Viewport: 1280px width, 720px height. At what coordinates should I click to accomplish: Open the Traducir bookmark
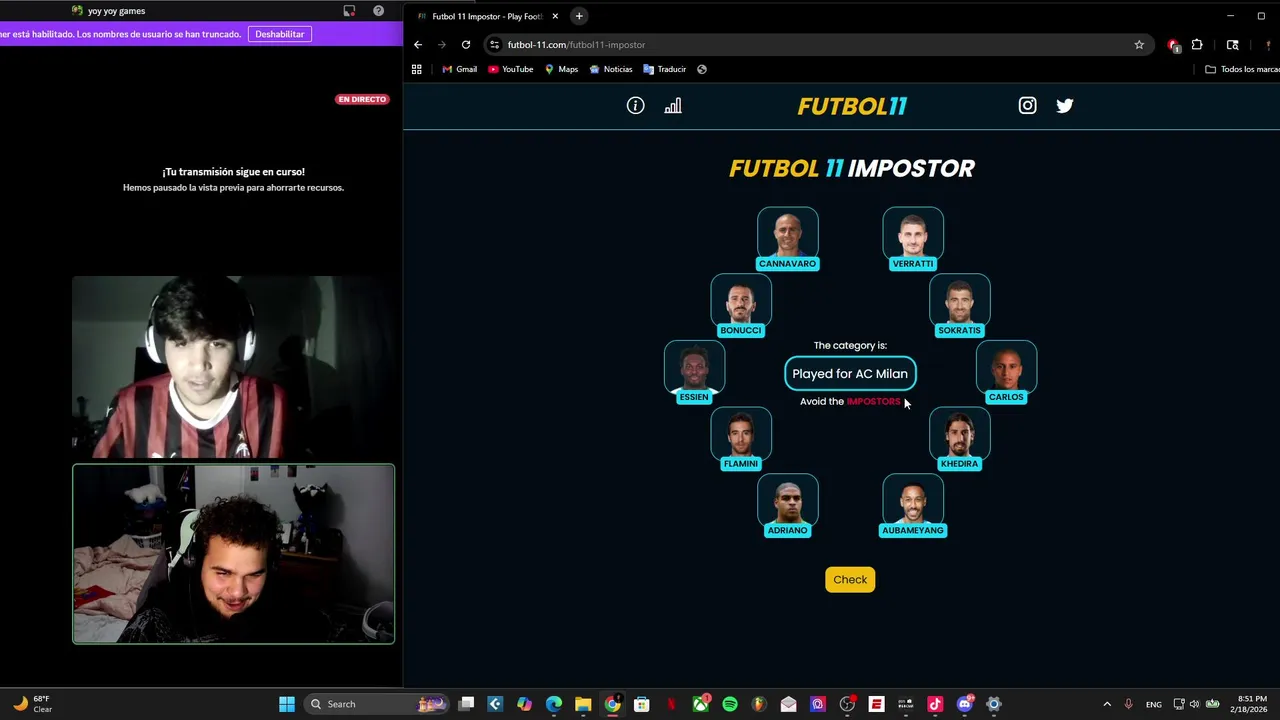[x=665, y=69]
